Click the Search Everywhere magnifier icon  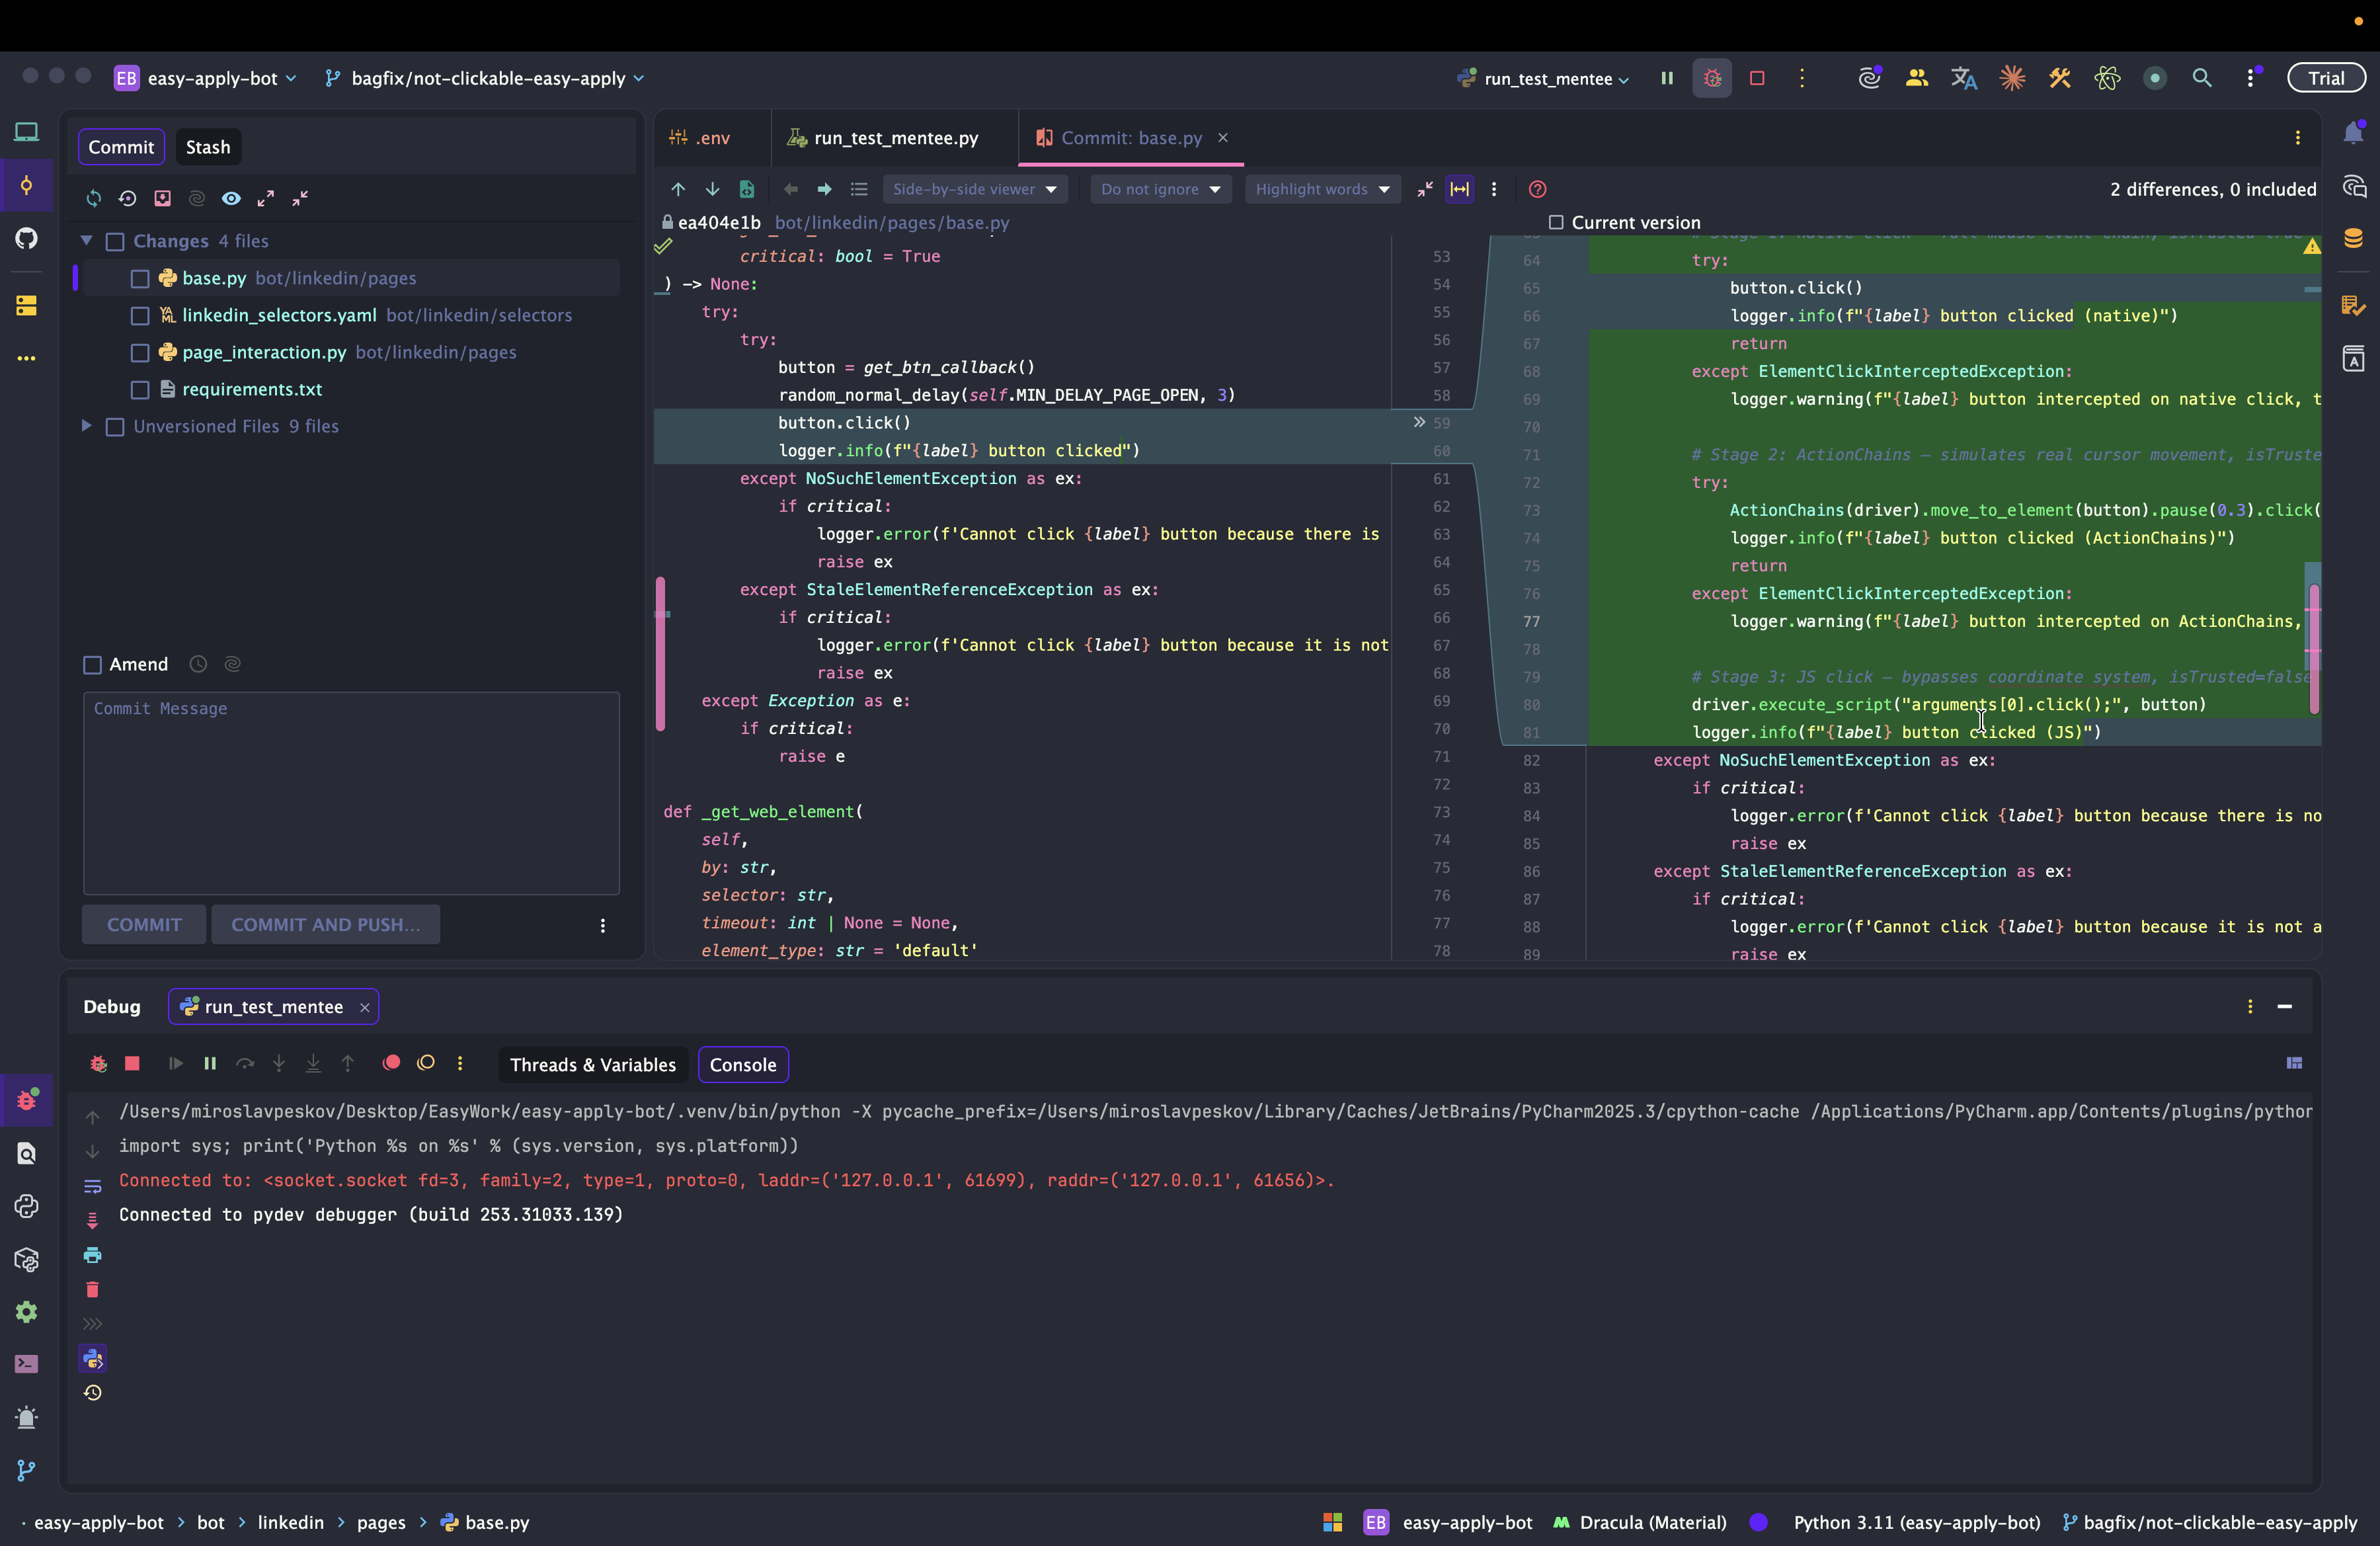[2201, 78]
